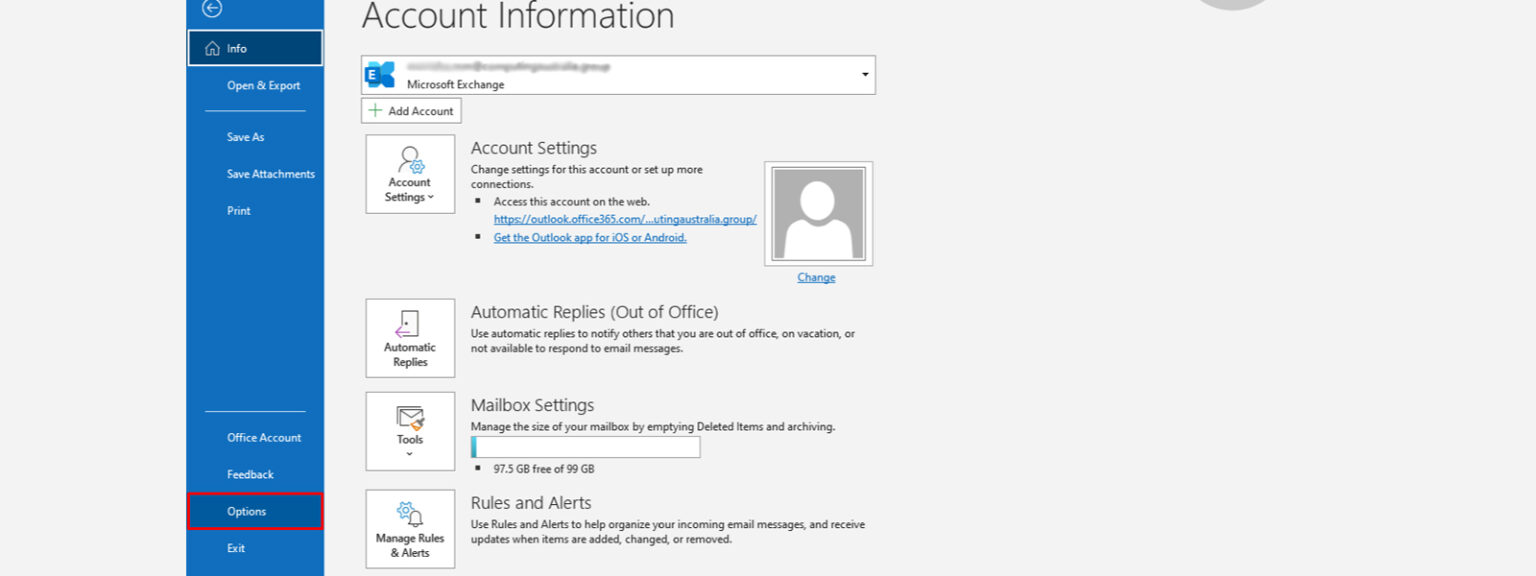Screen dimensions: 1536x576
Task: Open Get the Outlook app link
Action: (x=590, y=238)
